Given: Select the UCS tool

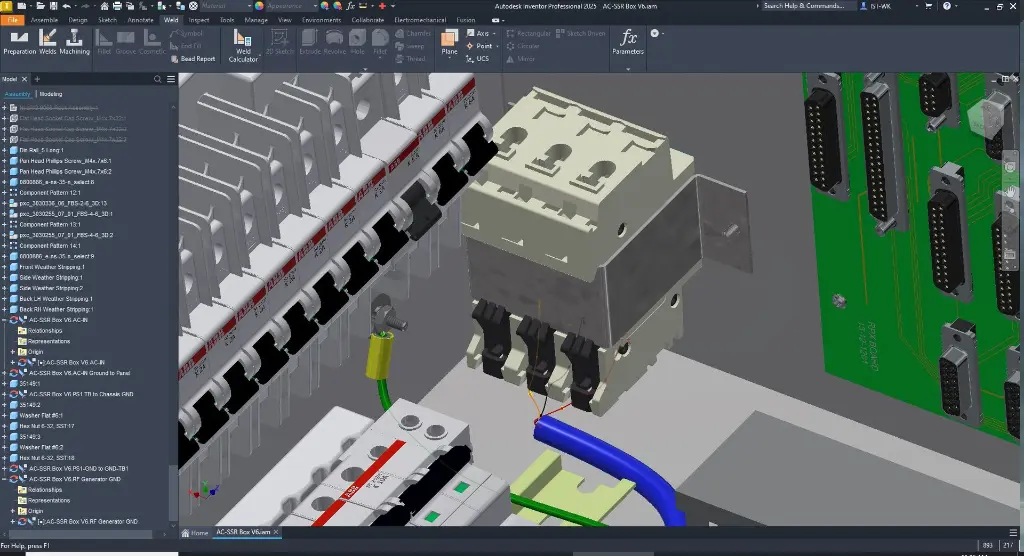Looking at the screenshot, I should (x=477, y=59).
